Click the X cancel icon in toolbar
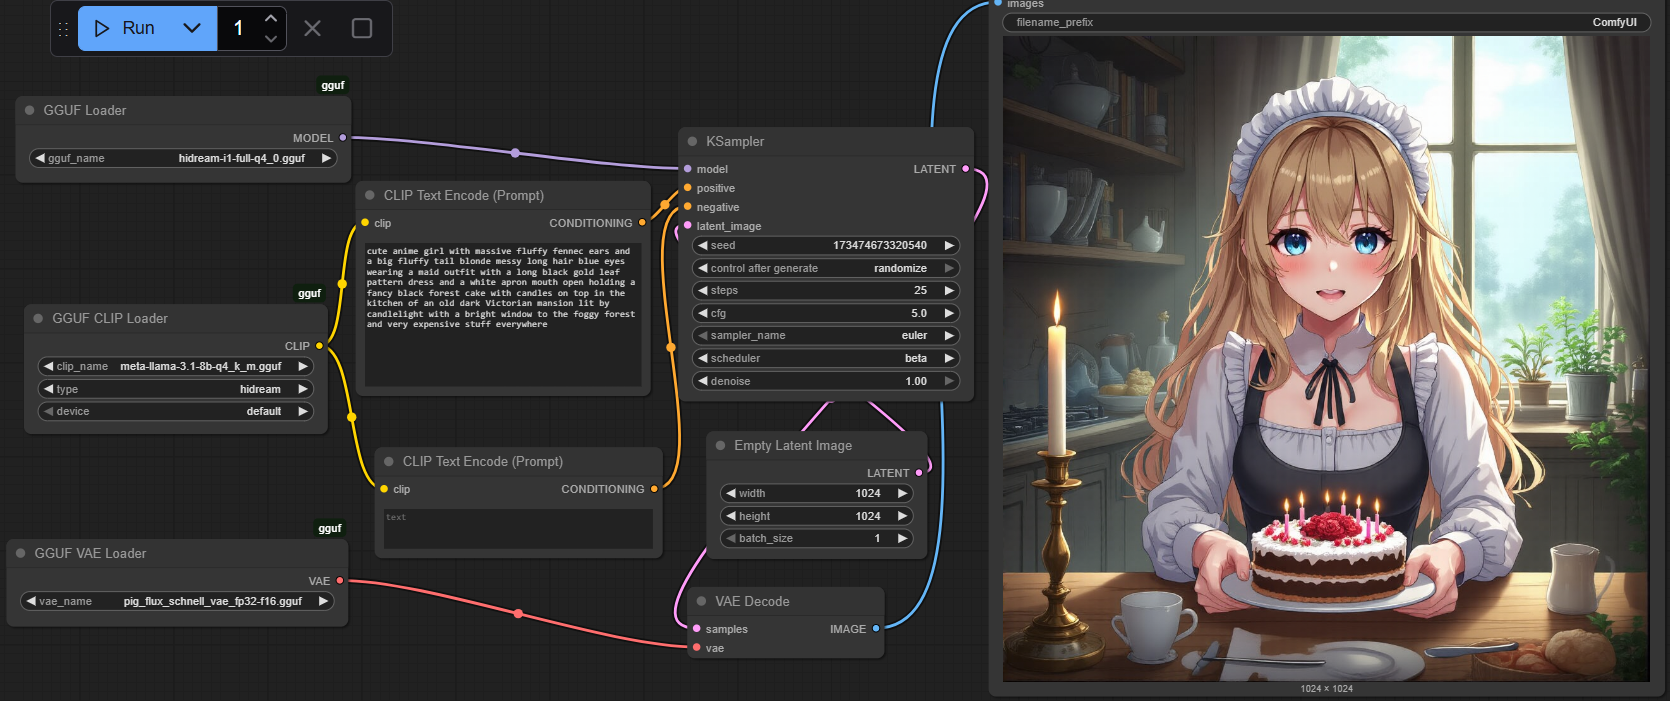The width and height of the screenshot is (1670, 701). [x=312, y=28]
